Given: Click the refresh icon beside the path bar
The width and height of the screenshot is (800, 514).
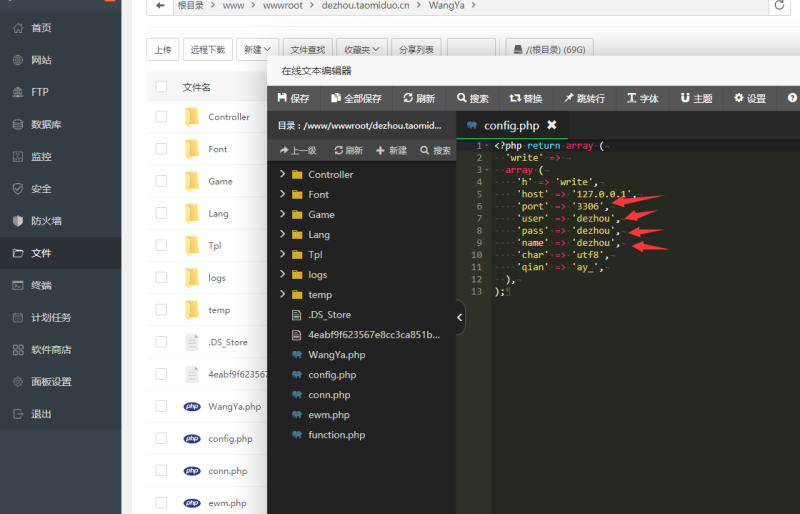Looking at the screenshot, I should click(779, 6).
